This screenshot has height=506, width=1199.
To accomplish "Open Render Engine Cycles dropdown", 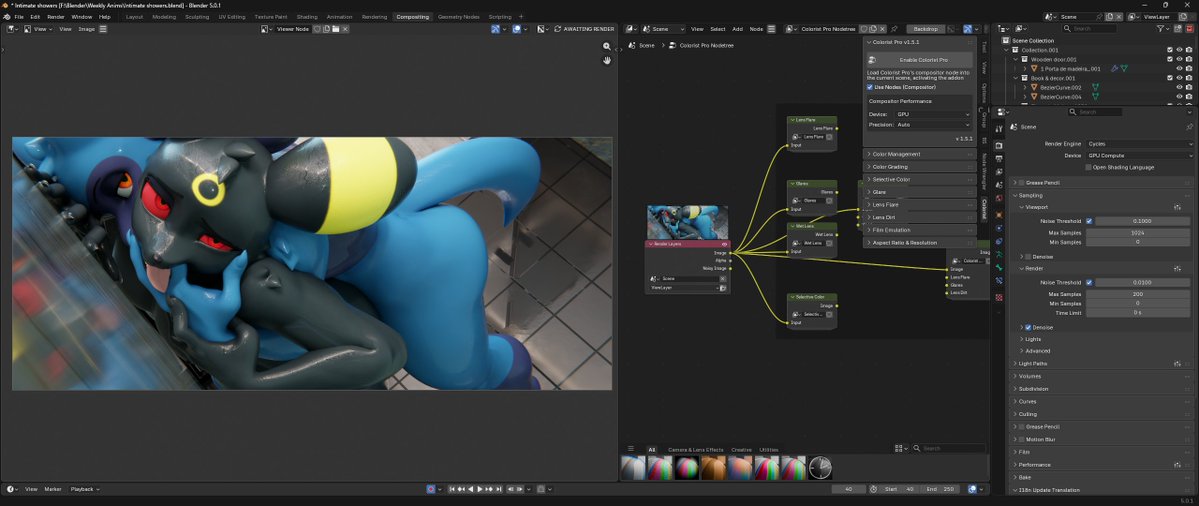I will click(x=1139, y=144).
